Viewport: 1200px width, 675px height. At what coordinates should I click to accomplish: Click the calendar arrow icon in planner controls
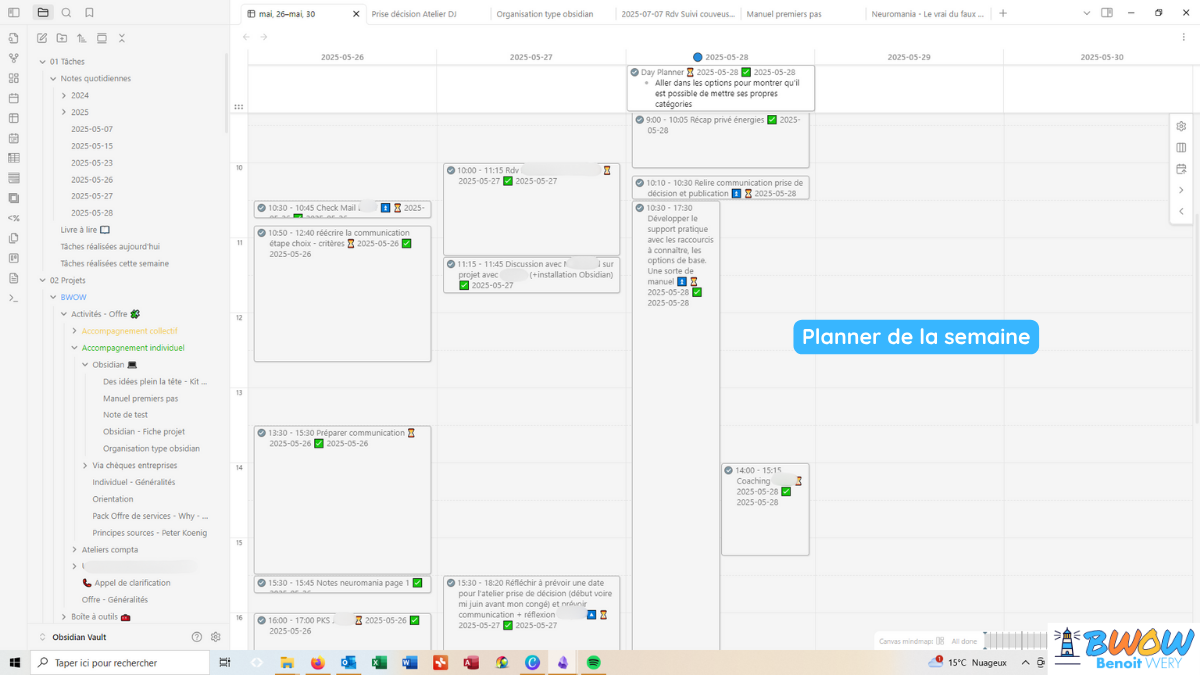(x=1181, y=169)
